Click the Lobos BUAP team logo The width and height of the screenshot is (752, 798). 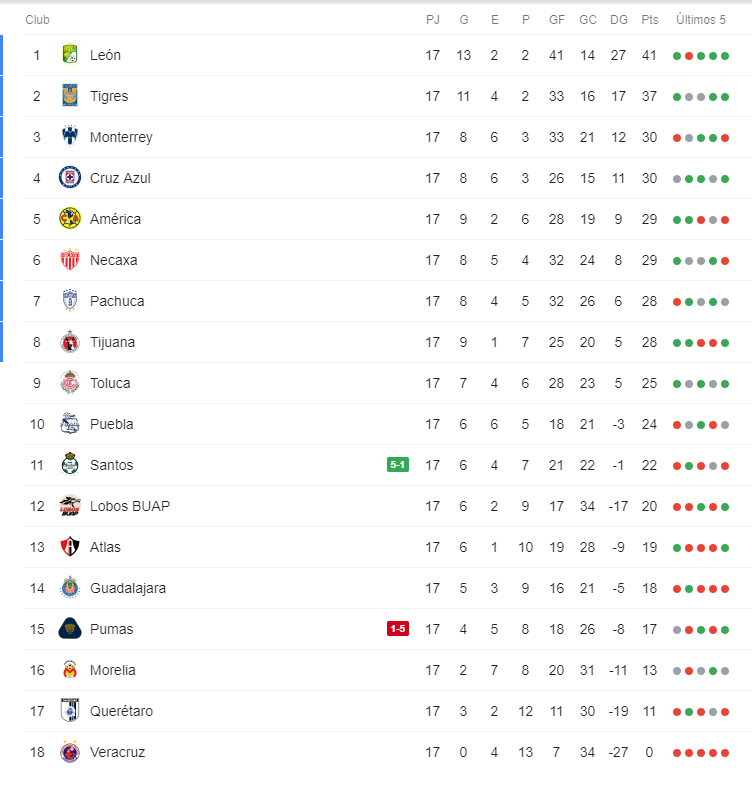pos(69,506)
